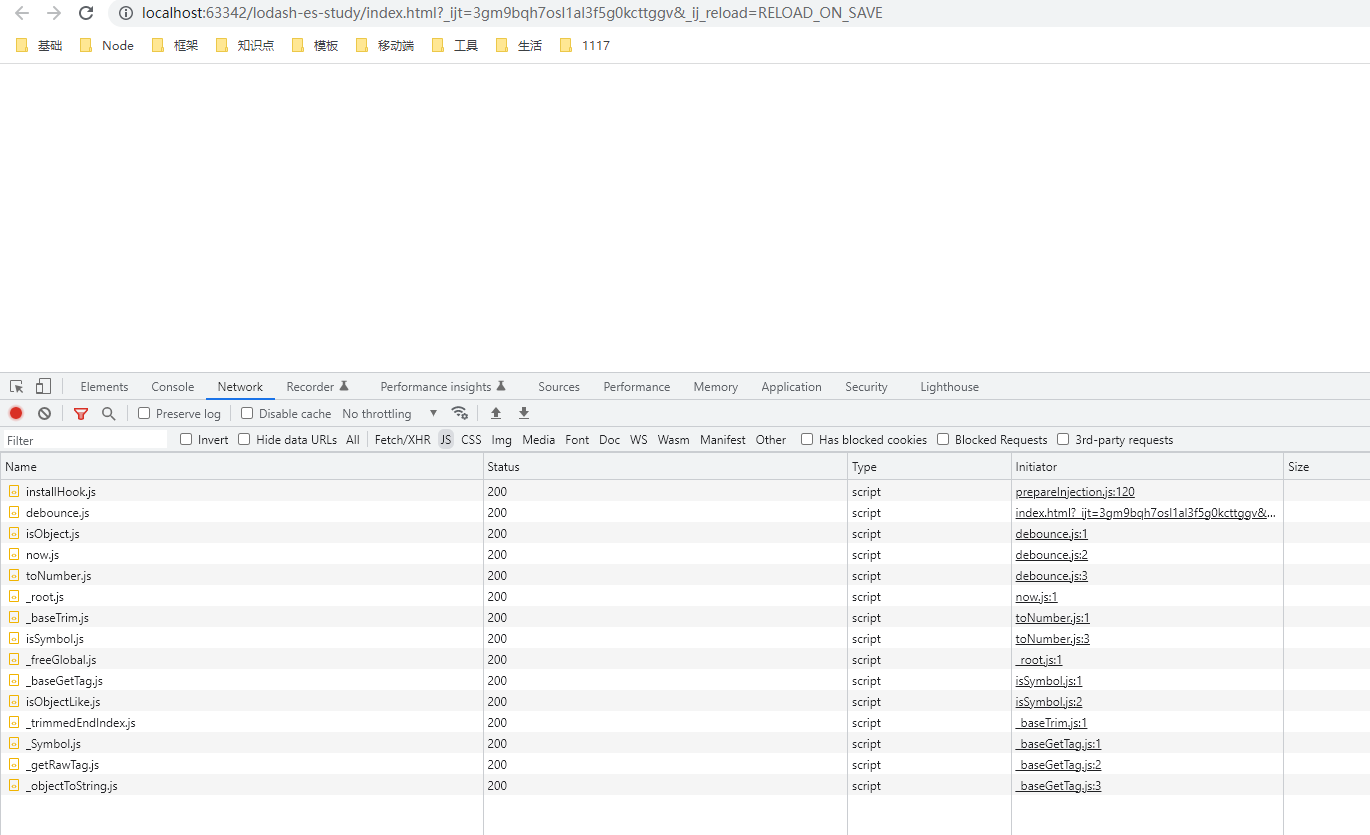The image size is (1370, 835).
Task: Toggle the Hide data URLs checkbox
Action: [x=244, y=439]
